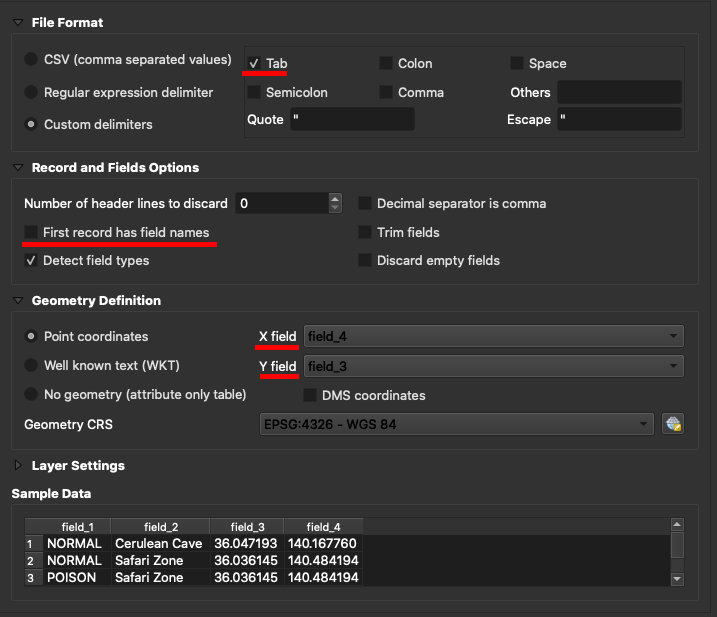The image size is (717, 617).
Task: Check First record has field names
Action: pos(32,232)
